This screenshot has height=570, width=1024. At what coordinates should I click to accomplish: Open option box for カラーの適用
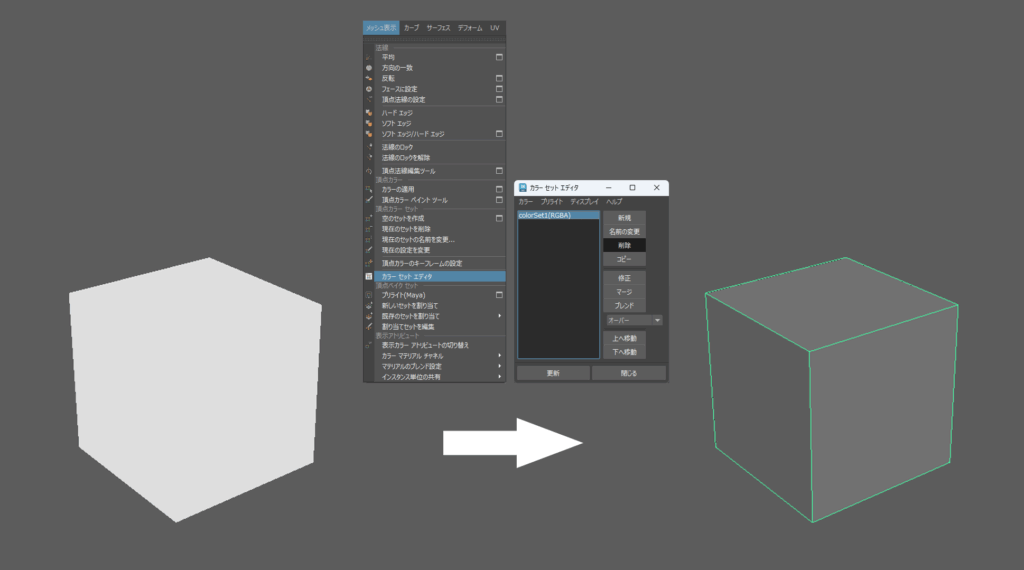coord(499,189)
